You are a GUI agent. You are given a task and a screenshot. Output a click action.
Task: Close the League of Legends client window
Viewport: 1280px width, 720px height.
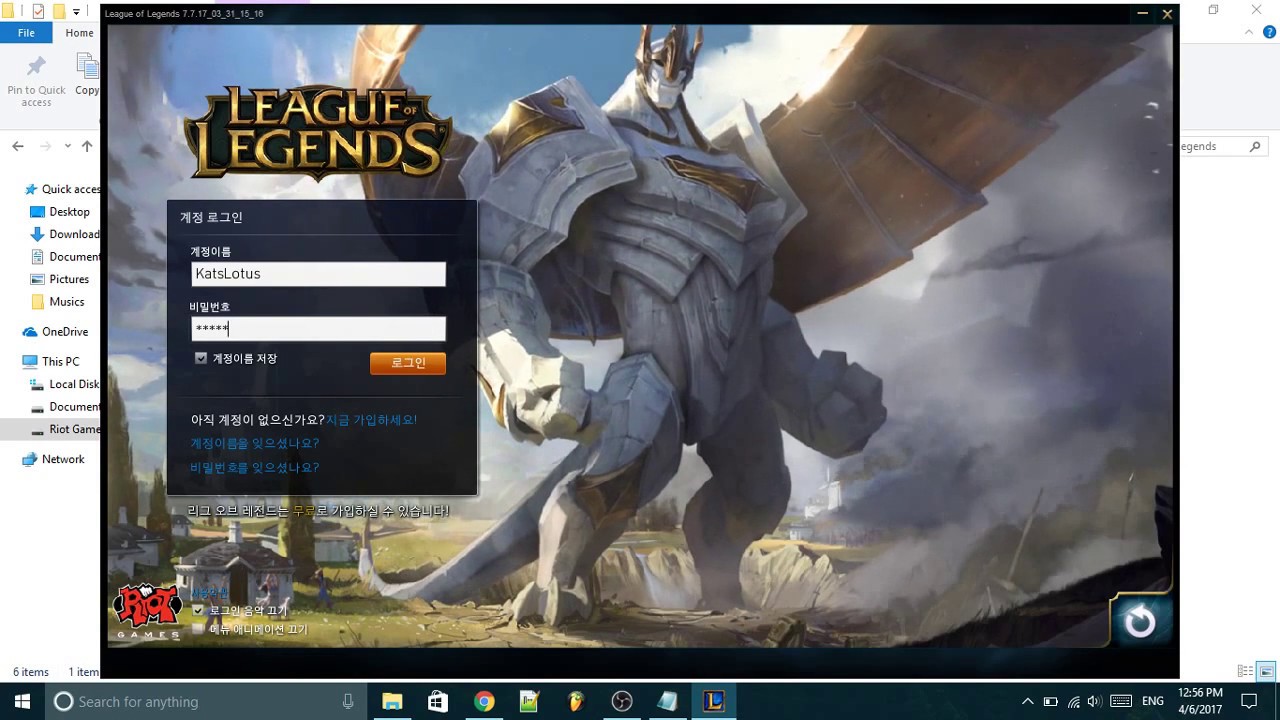coord(1167,14)
